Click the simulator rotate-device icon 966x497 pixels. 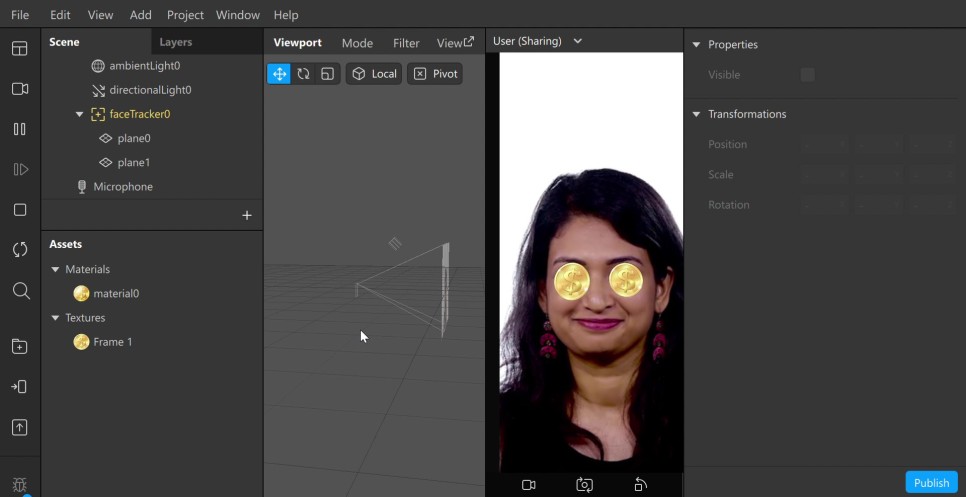640,485
